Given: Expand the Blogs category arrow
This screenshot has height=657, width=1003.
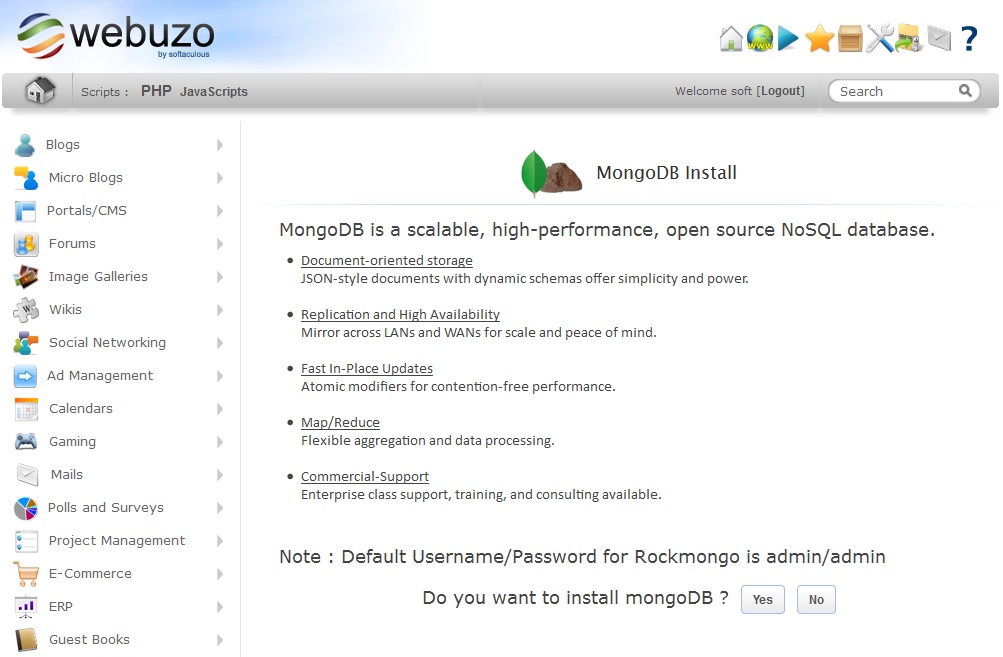Looking at the screenshot, I should pyautogui.click(x=219, y=145).
